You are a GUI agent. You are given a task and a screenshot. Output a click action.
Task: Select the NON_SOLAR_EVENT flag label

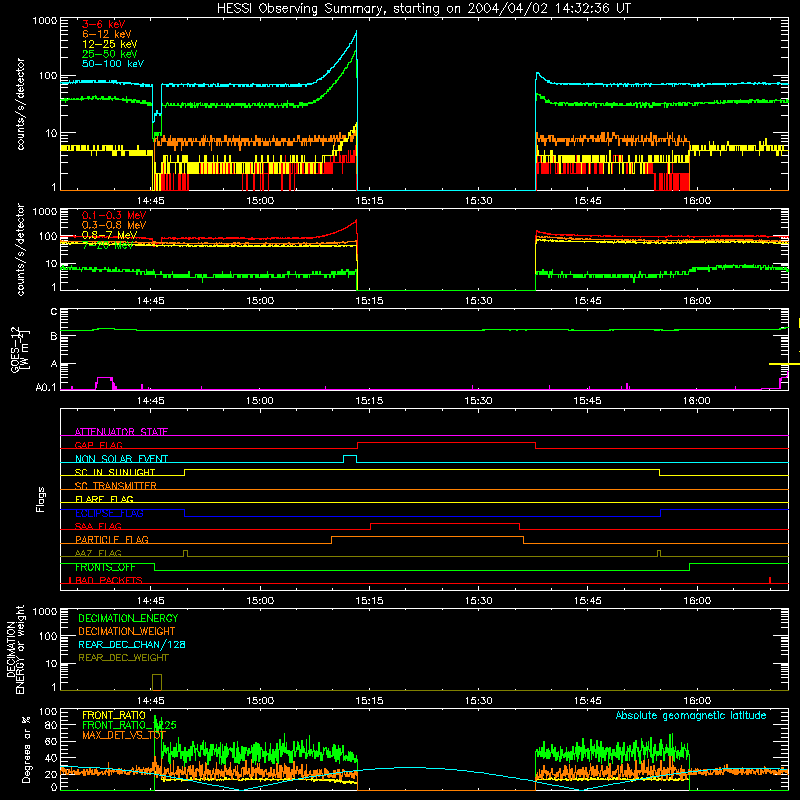(x=121, y=459)
